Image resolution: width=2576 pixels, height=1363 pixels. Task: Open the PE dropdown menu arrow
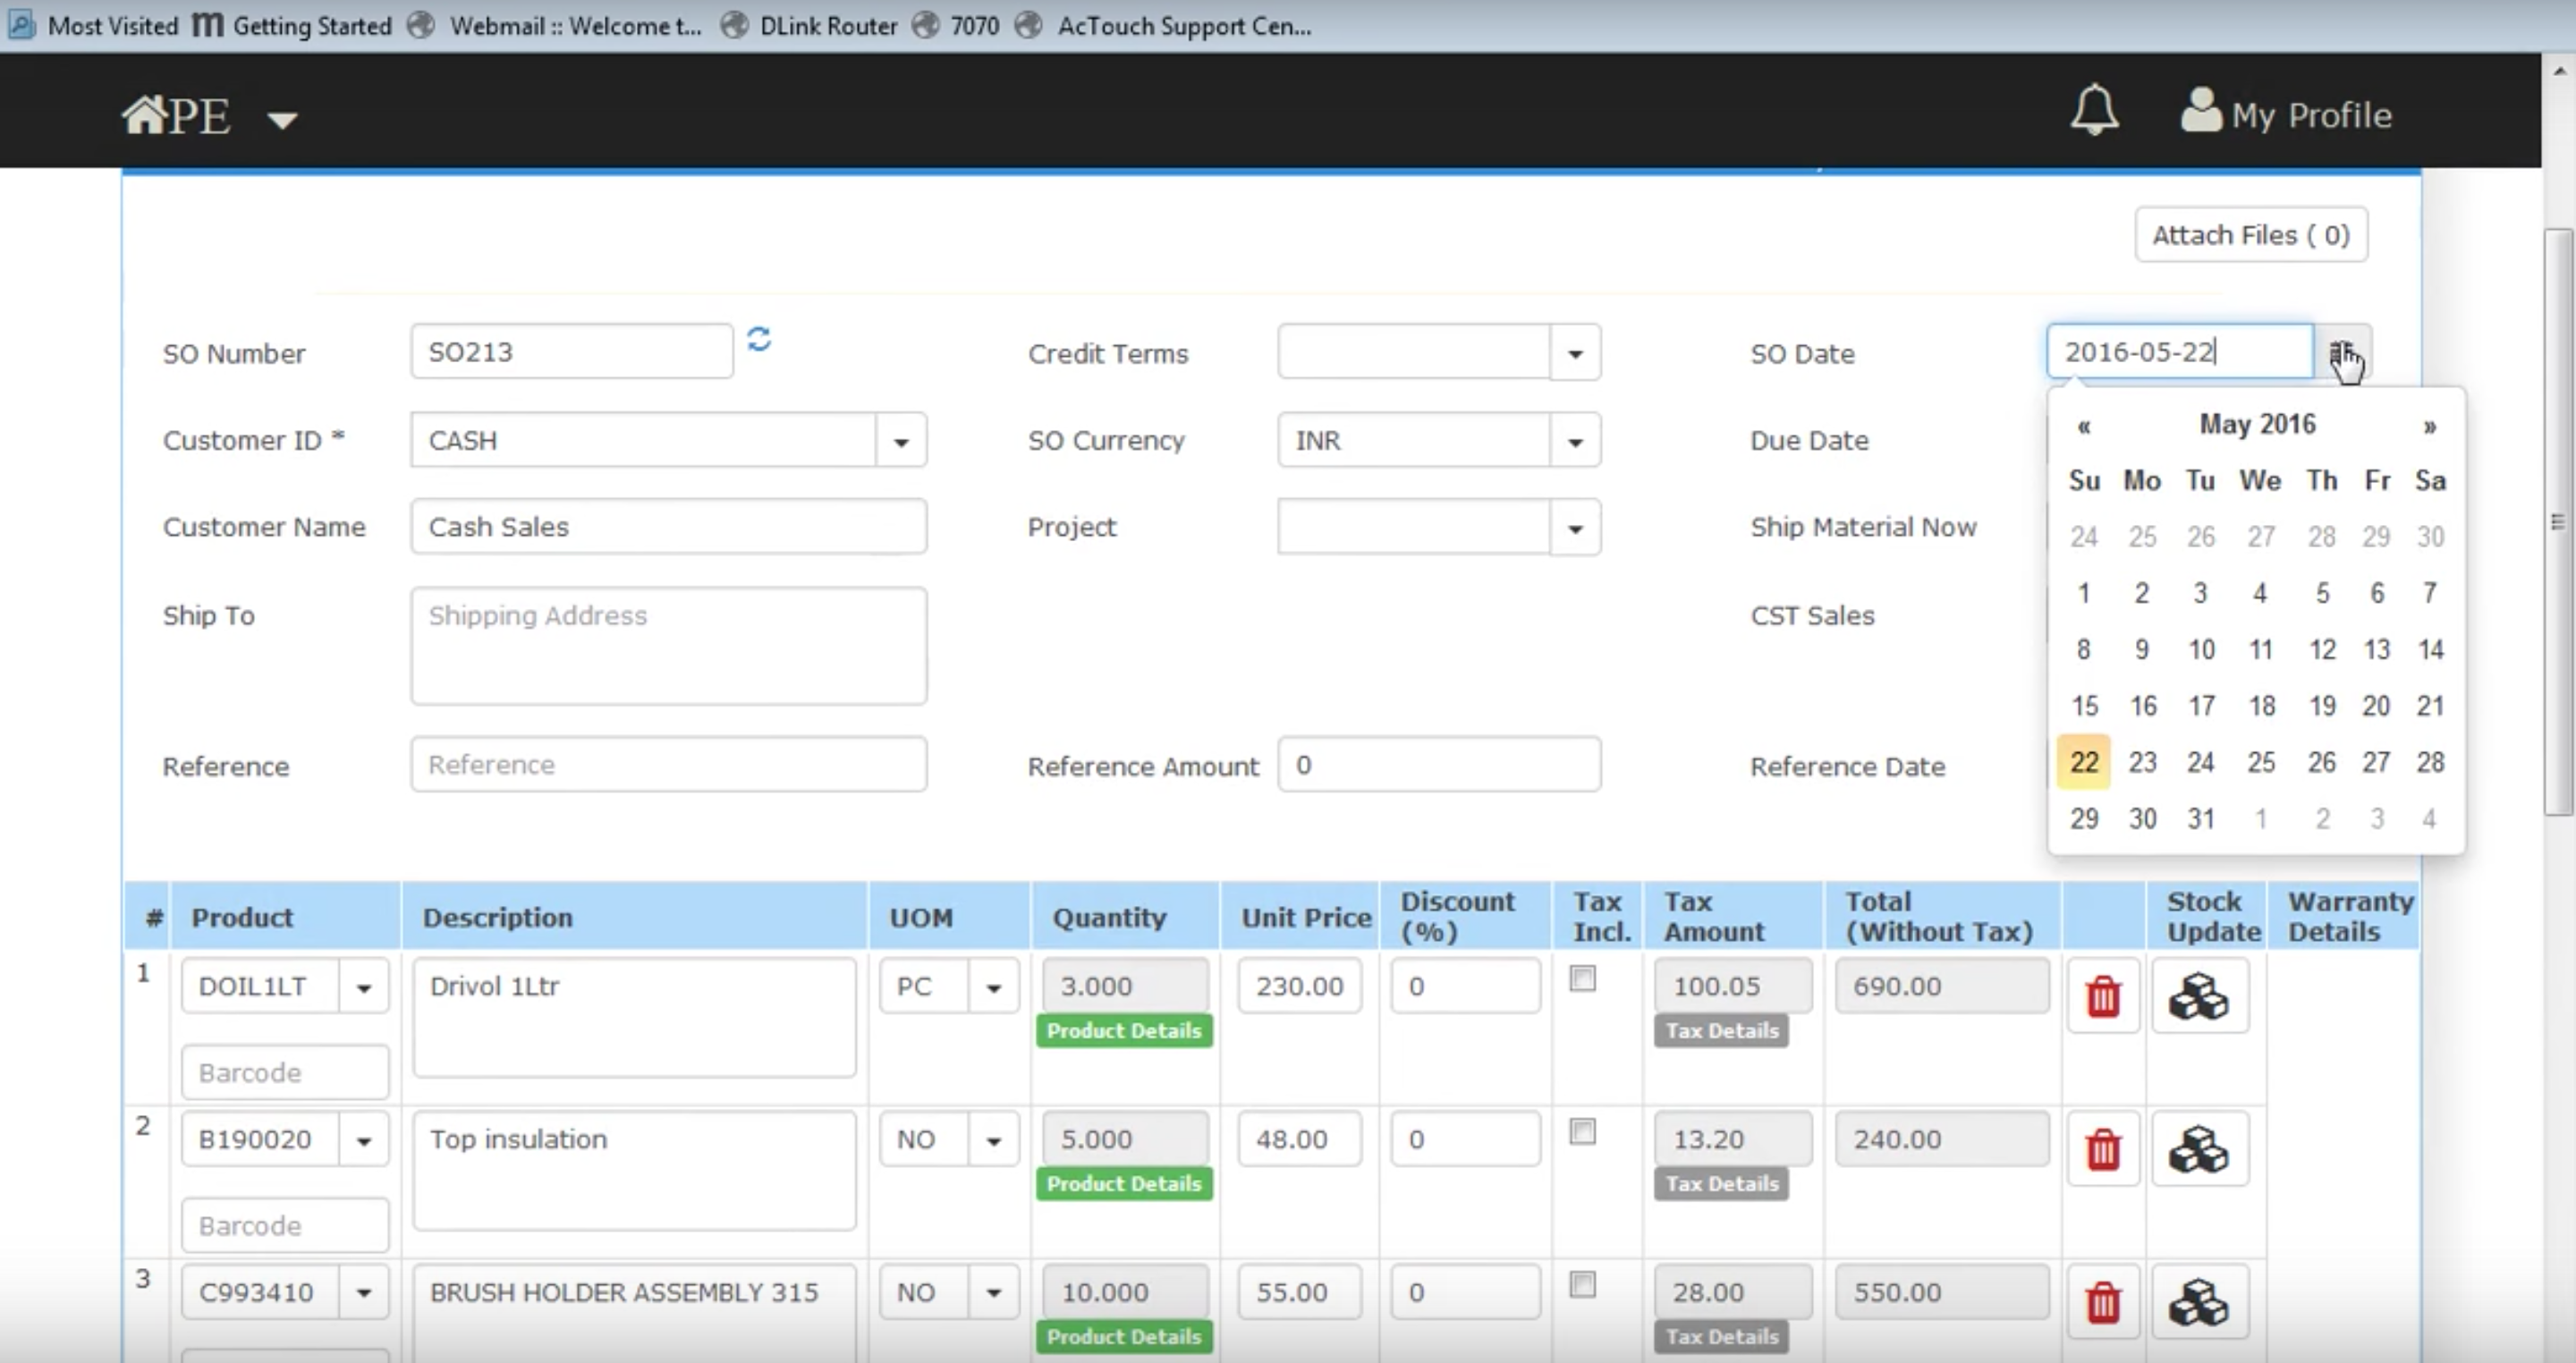pyautogui.click(x=283, y=120)
